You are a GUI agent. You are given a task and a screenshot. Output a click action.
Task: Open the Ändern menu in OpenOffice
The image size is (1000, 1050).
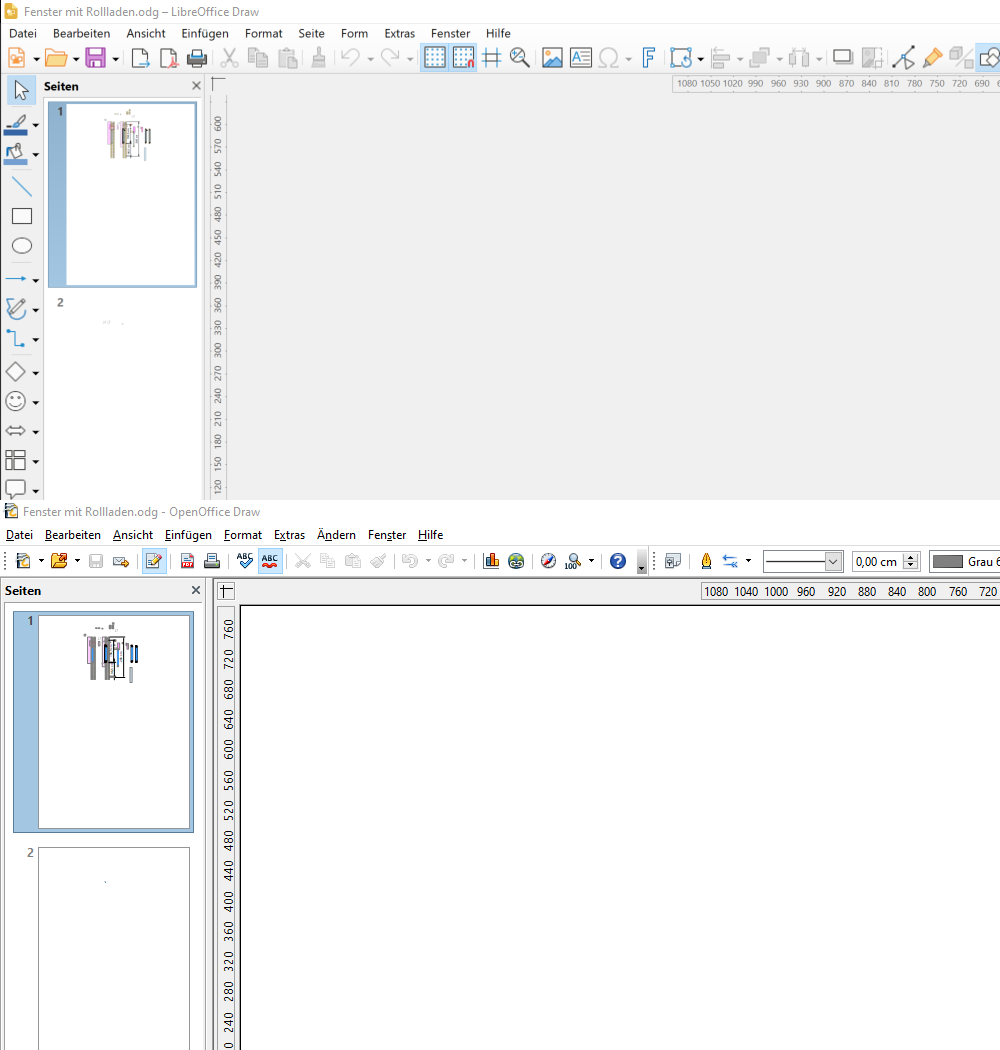coord(336,535)
